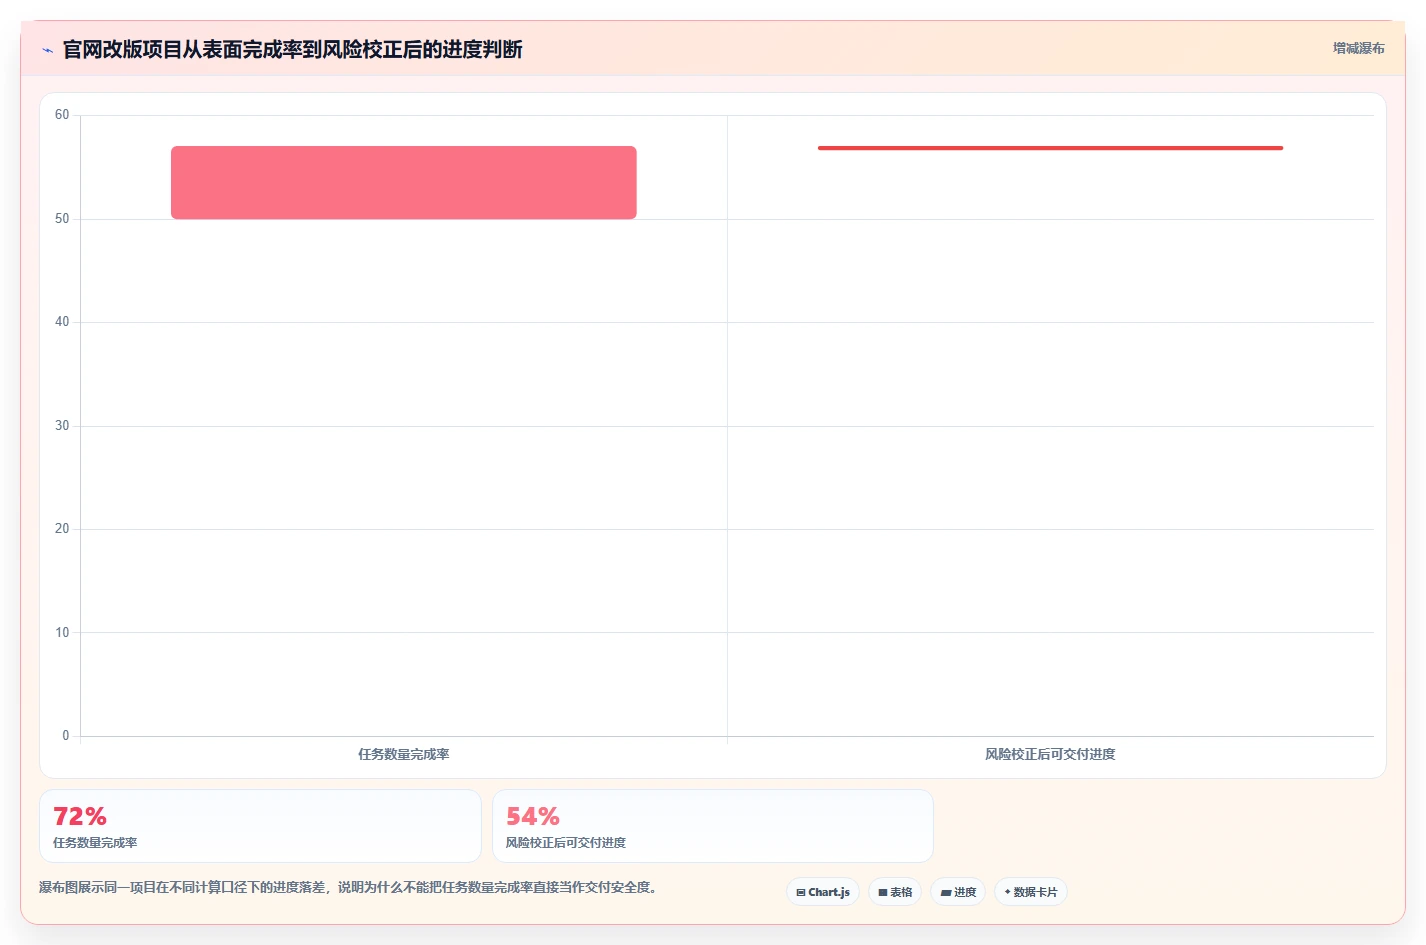Click the heading 官网改版项目从表面完成率到风险校正后的进度判断
The image size is (1426, 945).
pos(292,49)
